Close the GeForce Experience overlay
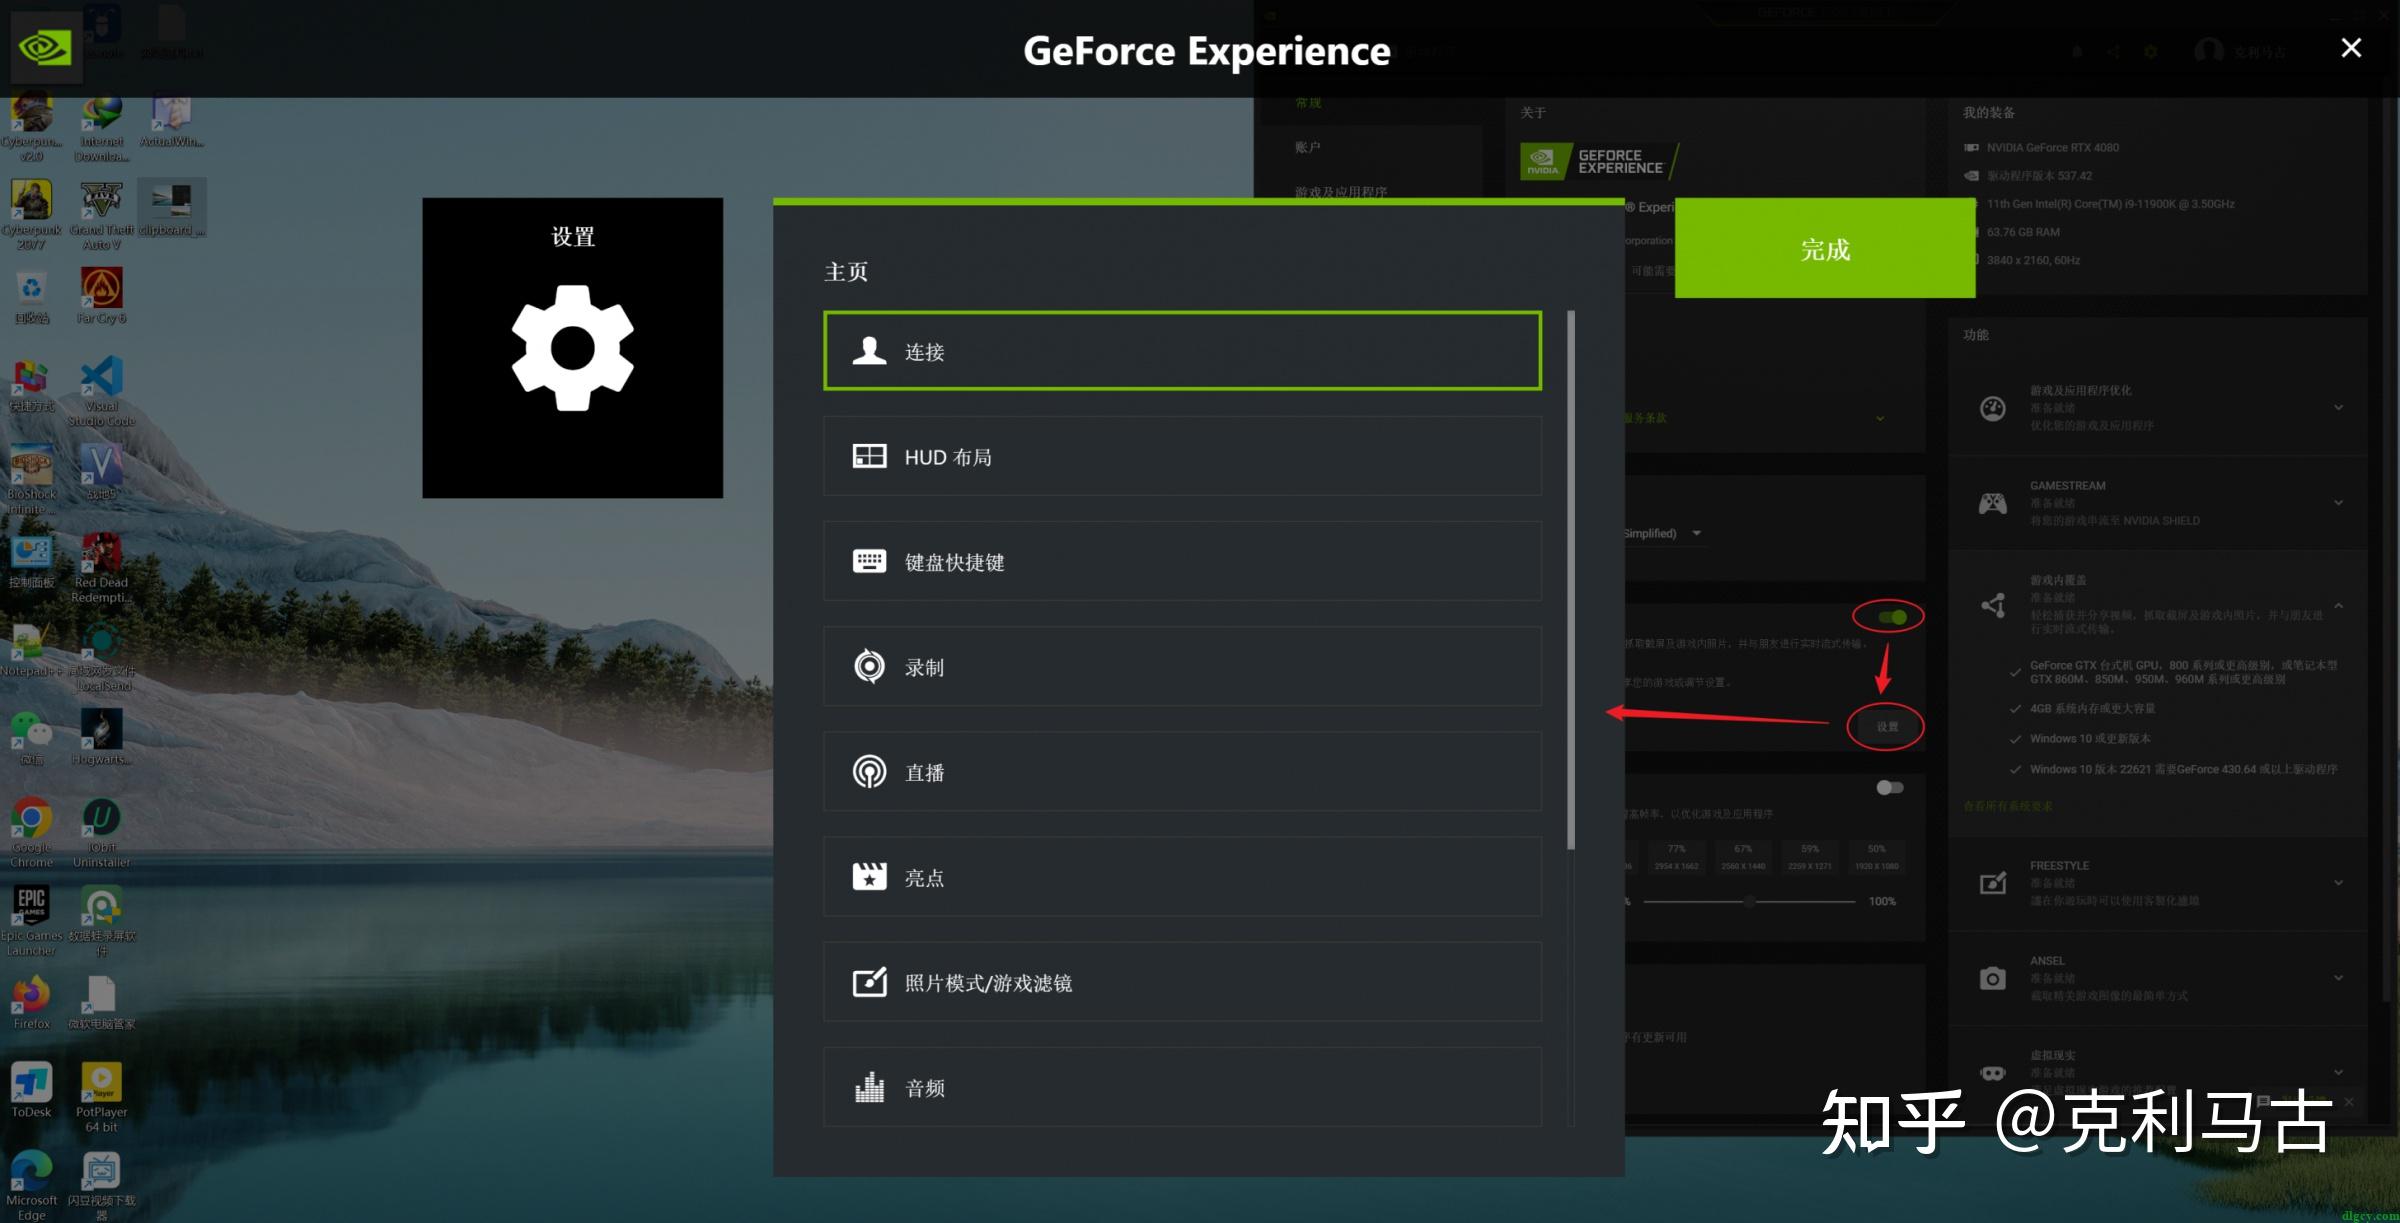The image size is (2400, 1223). 2351,48
